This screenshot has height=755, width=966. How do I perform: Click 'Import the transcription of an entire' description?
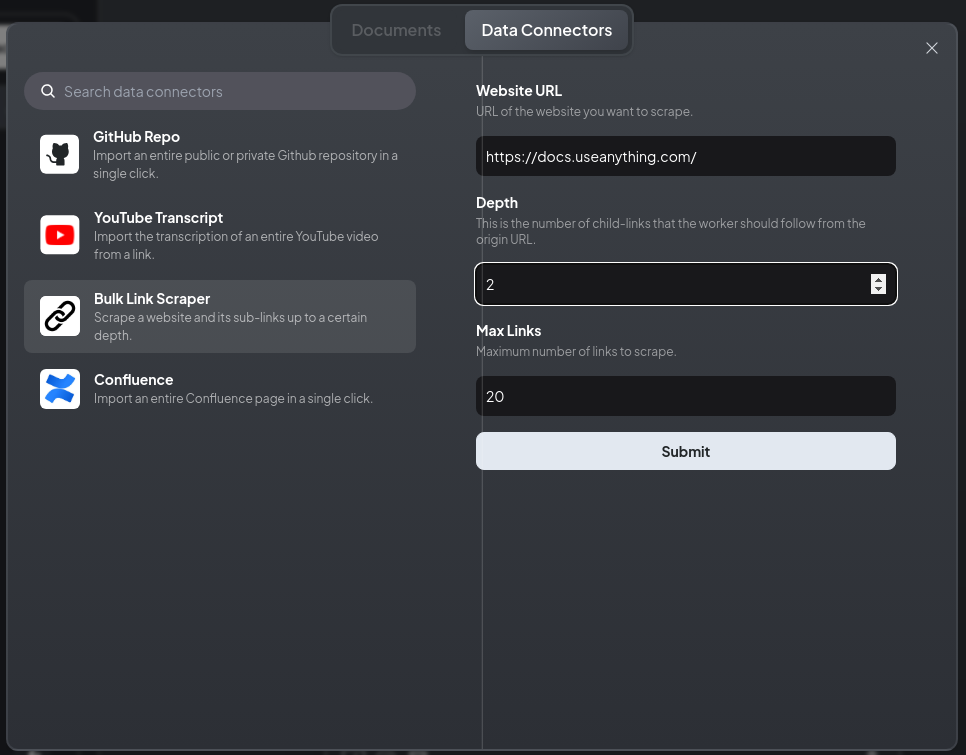click(x=236, y=245)
